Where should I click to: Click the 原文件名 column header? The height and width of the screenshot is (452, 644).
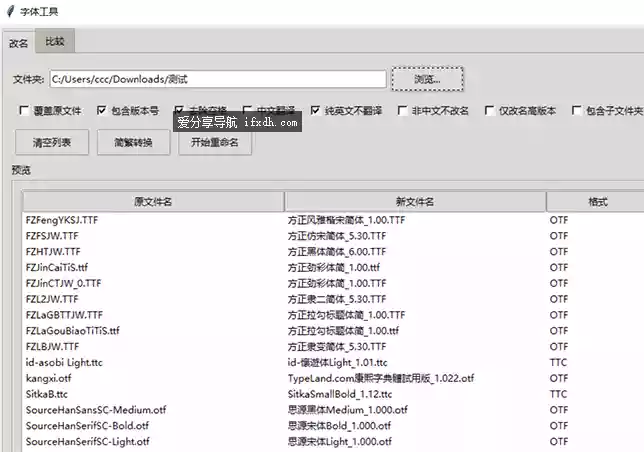[x=153, y=202]
